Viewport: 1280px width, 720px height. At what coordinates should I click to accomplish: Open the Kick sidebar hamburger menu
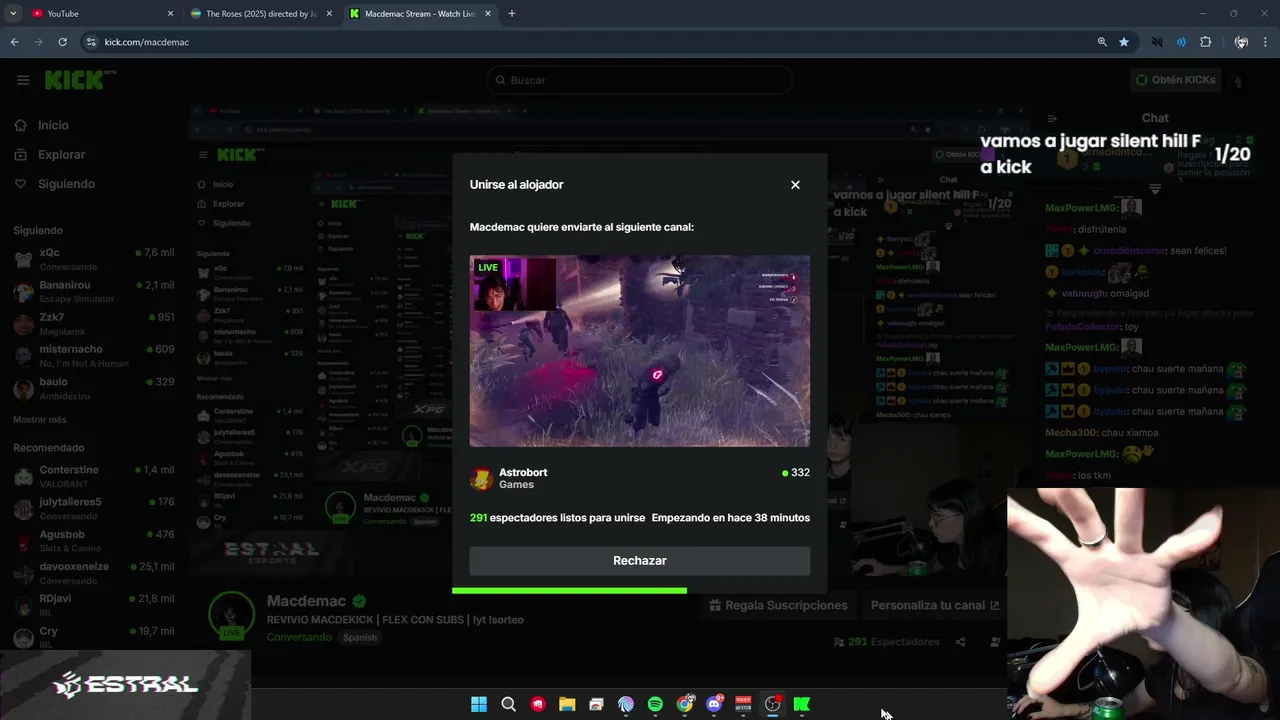pyautogui.click(x=23, y=80)
